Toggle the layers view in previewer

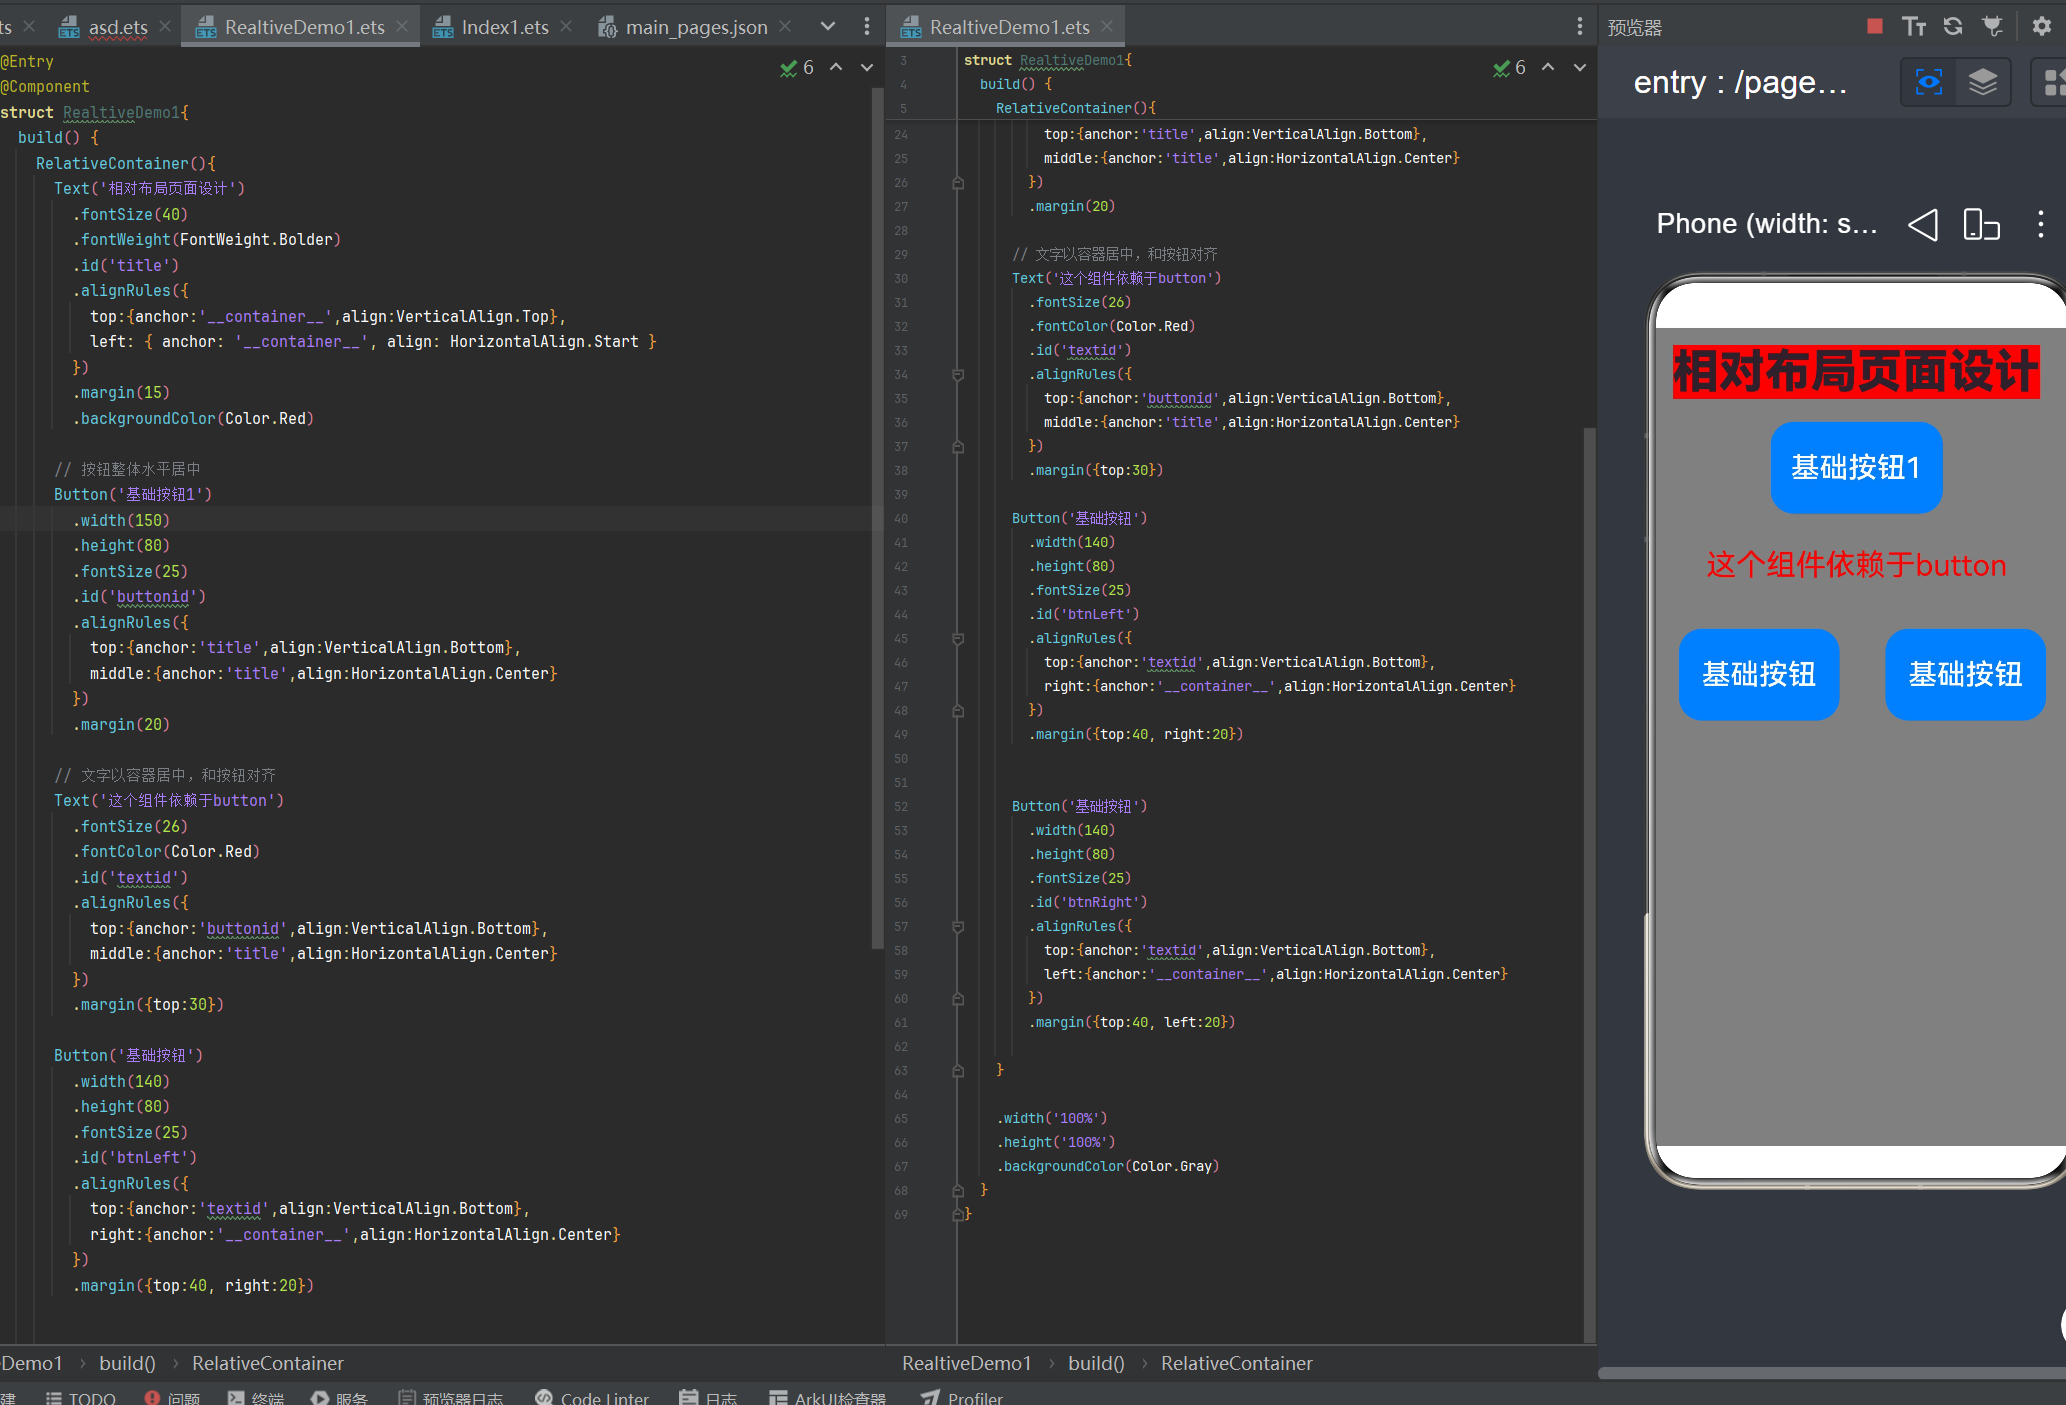(1983, 82)
